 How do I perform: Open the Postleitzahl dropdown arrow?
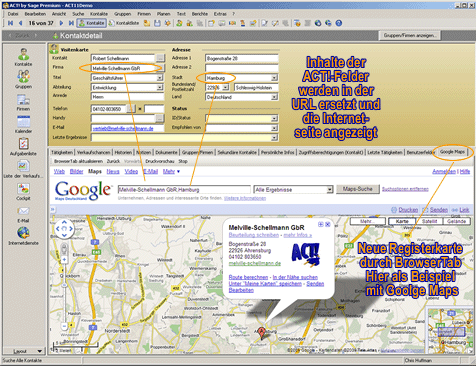click(225, 87)
